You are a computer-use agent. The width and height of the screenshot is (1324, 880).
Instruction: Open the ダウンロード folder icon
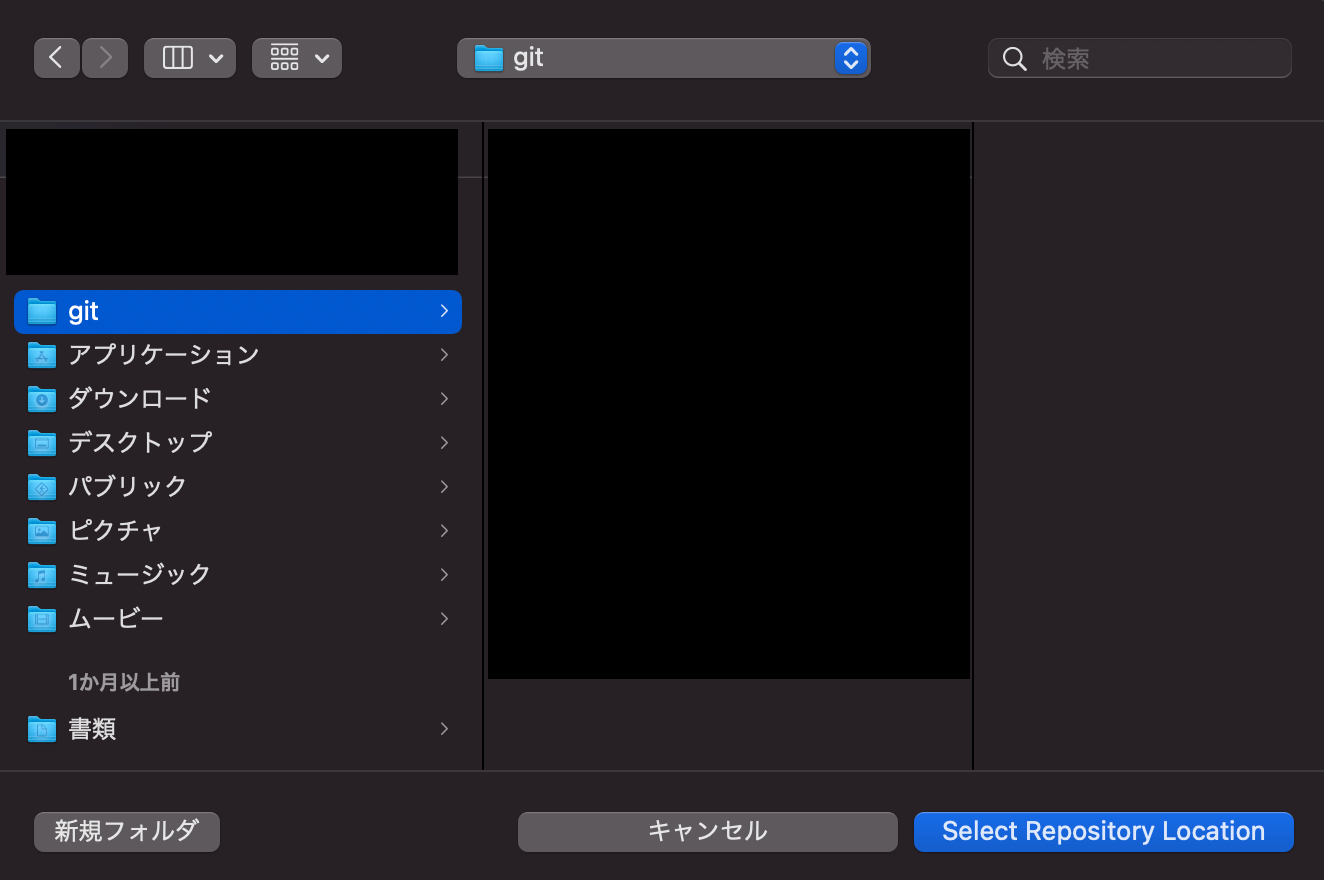[x=41, y=399]
